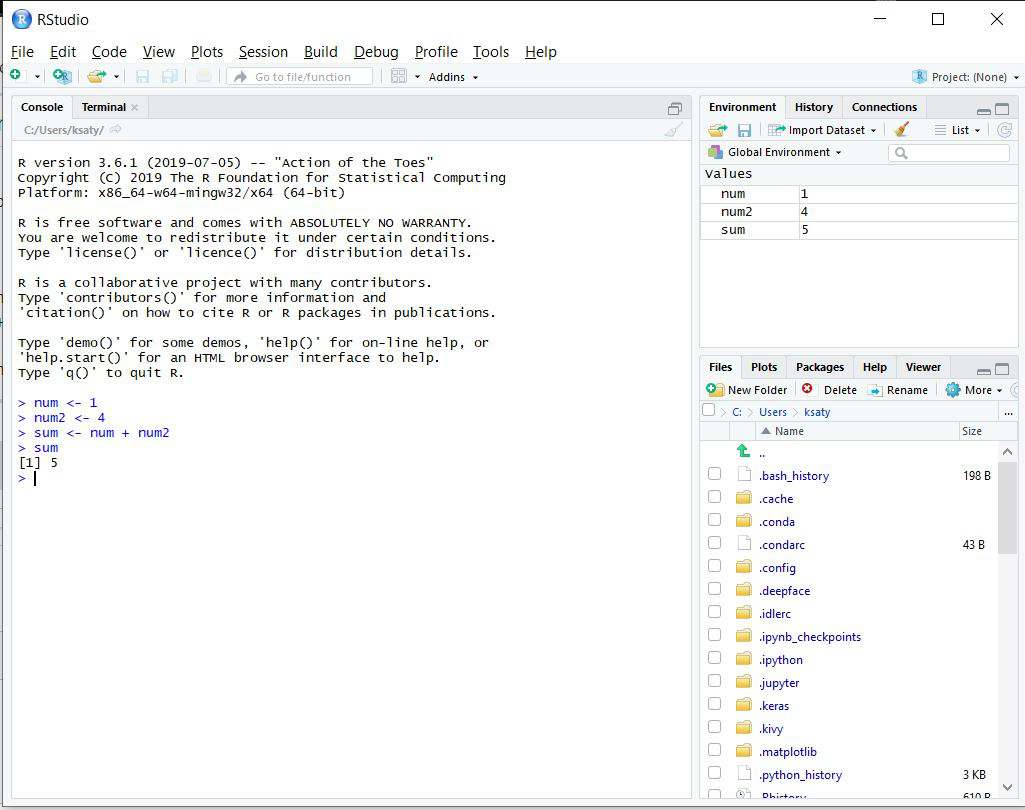Image resolution: width=1025 pixels, height=810 pixels.
Task: Tick checkbox for .deepface folder
Action: 714,588
